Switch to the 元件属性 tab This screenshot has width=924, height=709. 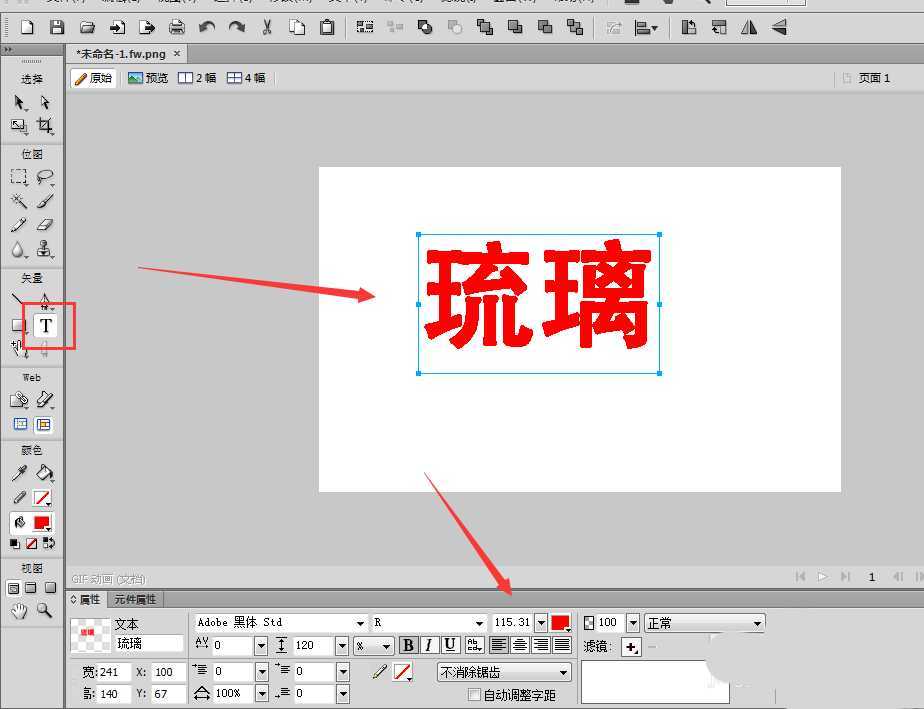click(x=136, y=599)
